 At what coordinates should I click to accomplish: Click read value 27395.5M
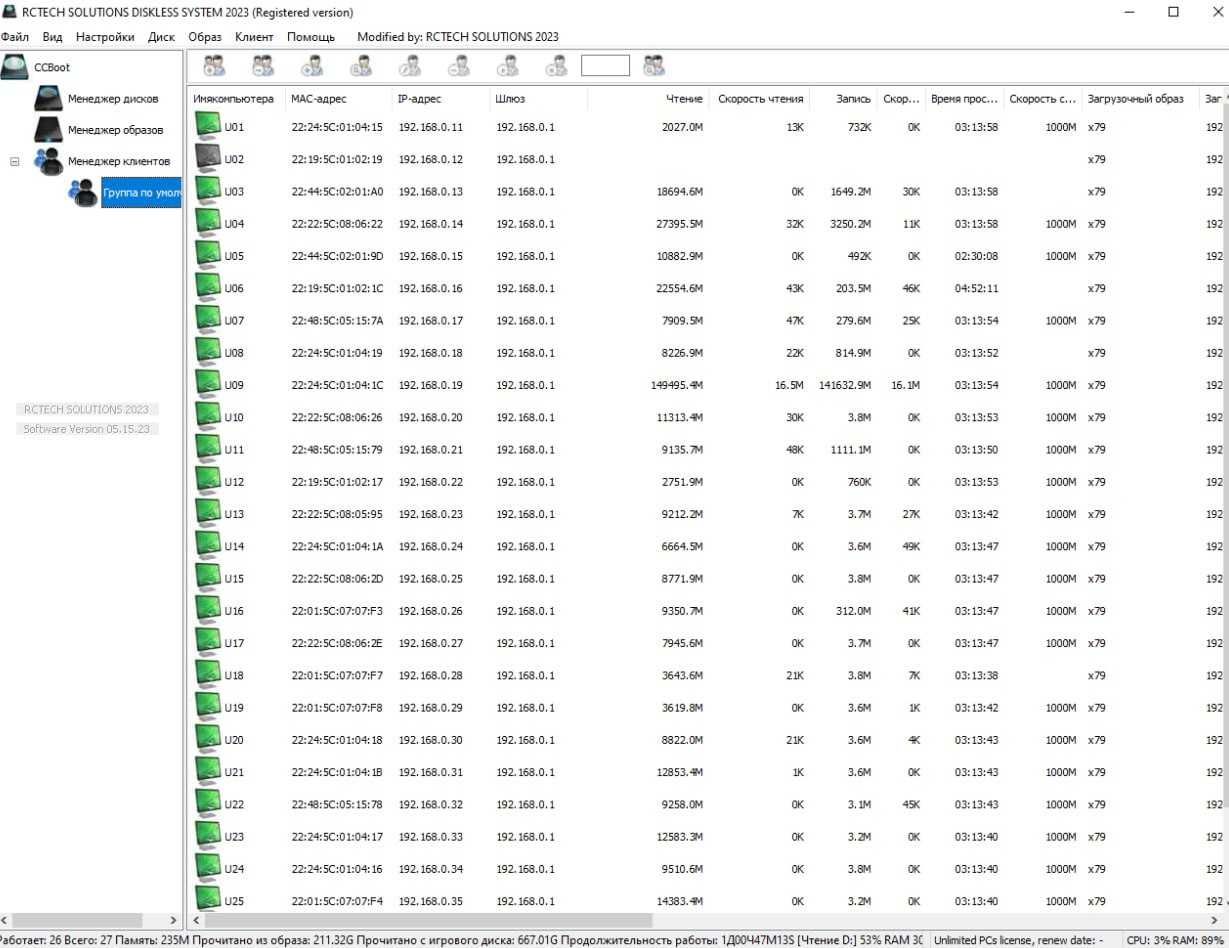(x=680, y=224)
